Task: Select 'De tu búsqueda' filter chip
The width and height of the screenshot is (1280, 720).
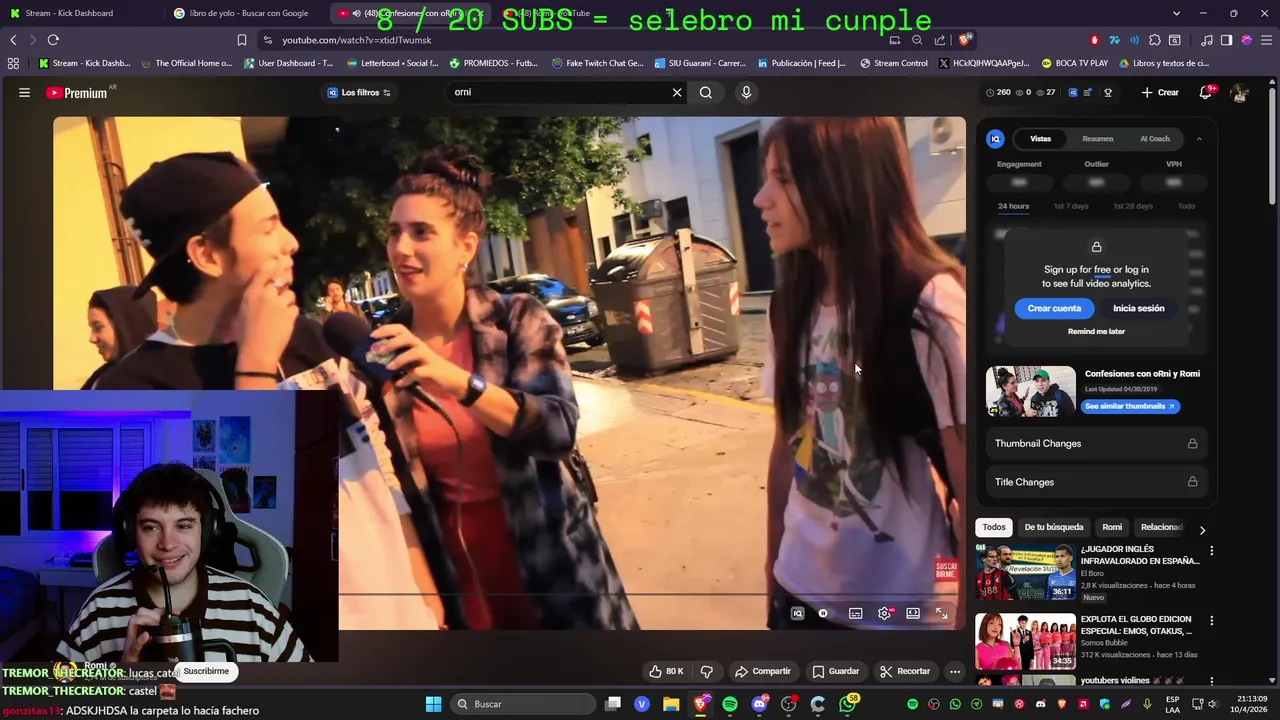Action: 1054,527
